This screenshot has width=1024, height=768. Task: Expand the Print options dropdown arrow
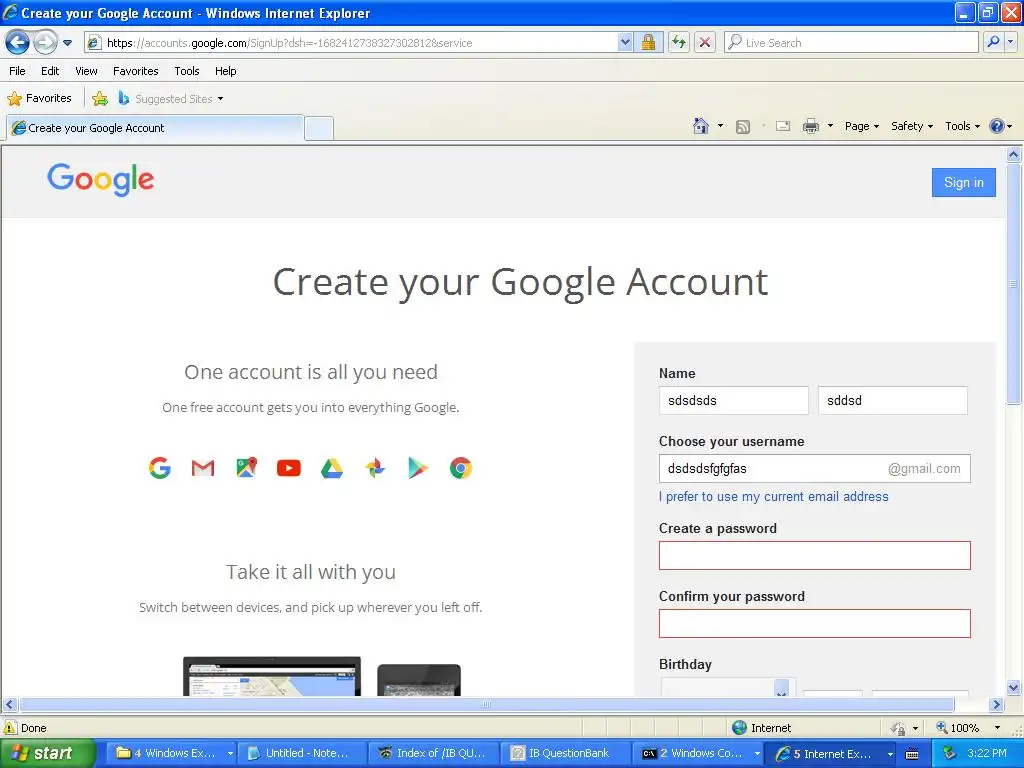[830, 126]
